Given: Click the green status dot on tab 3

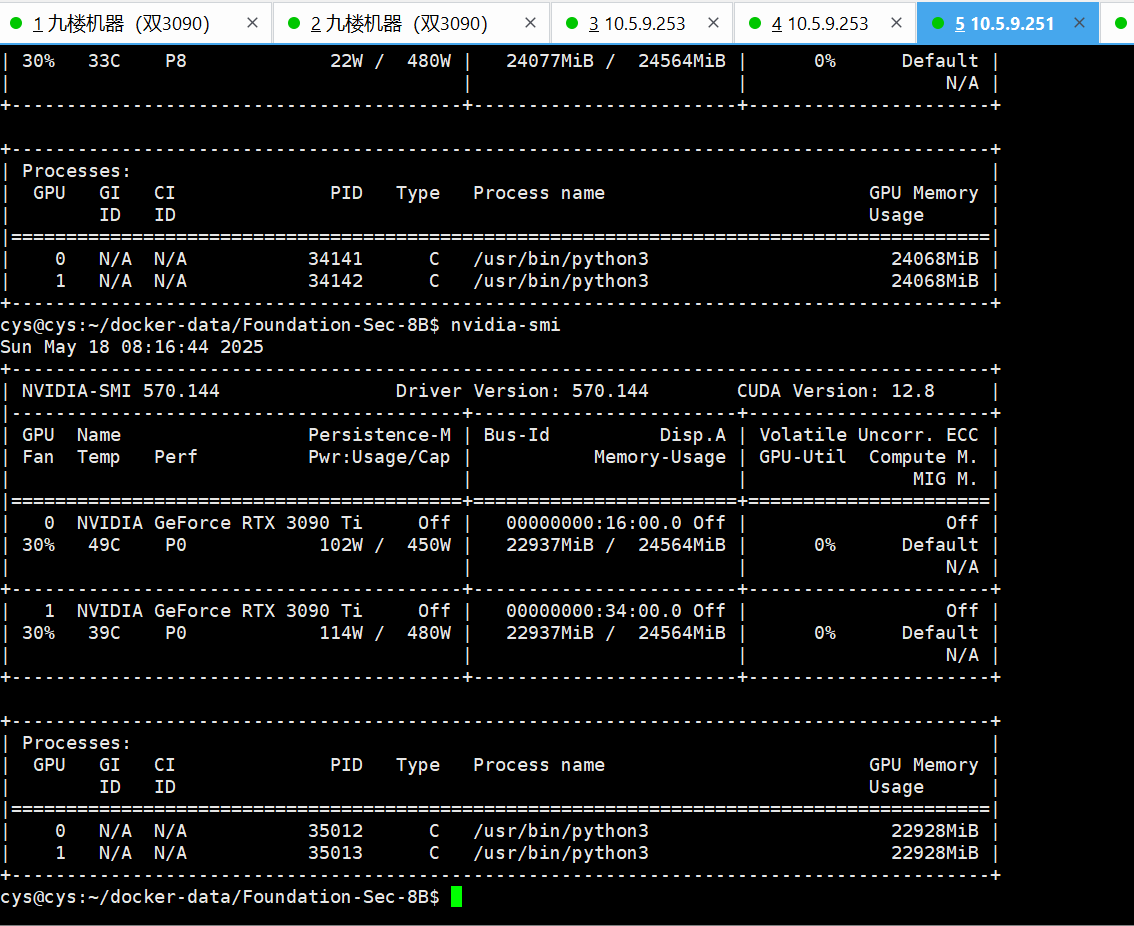Looking at the screenshot, I should pos(571,23).
